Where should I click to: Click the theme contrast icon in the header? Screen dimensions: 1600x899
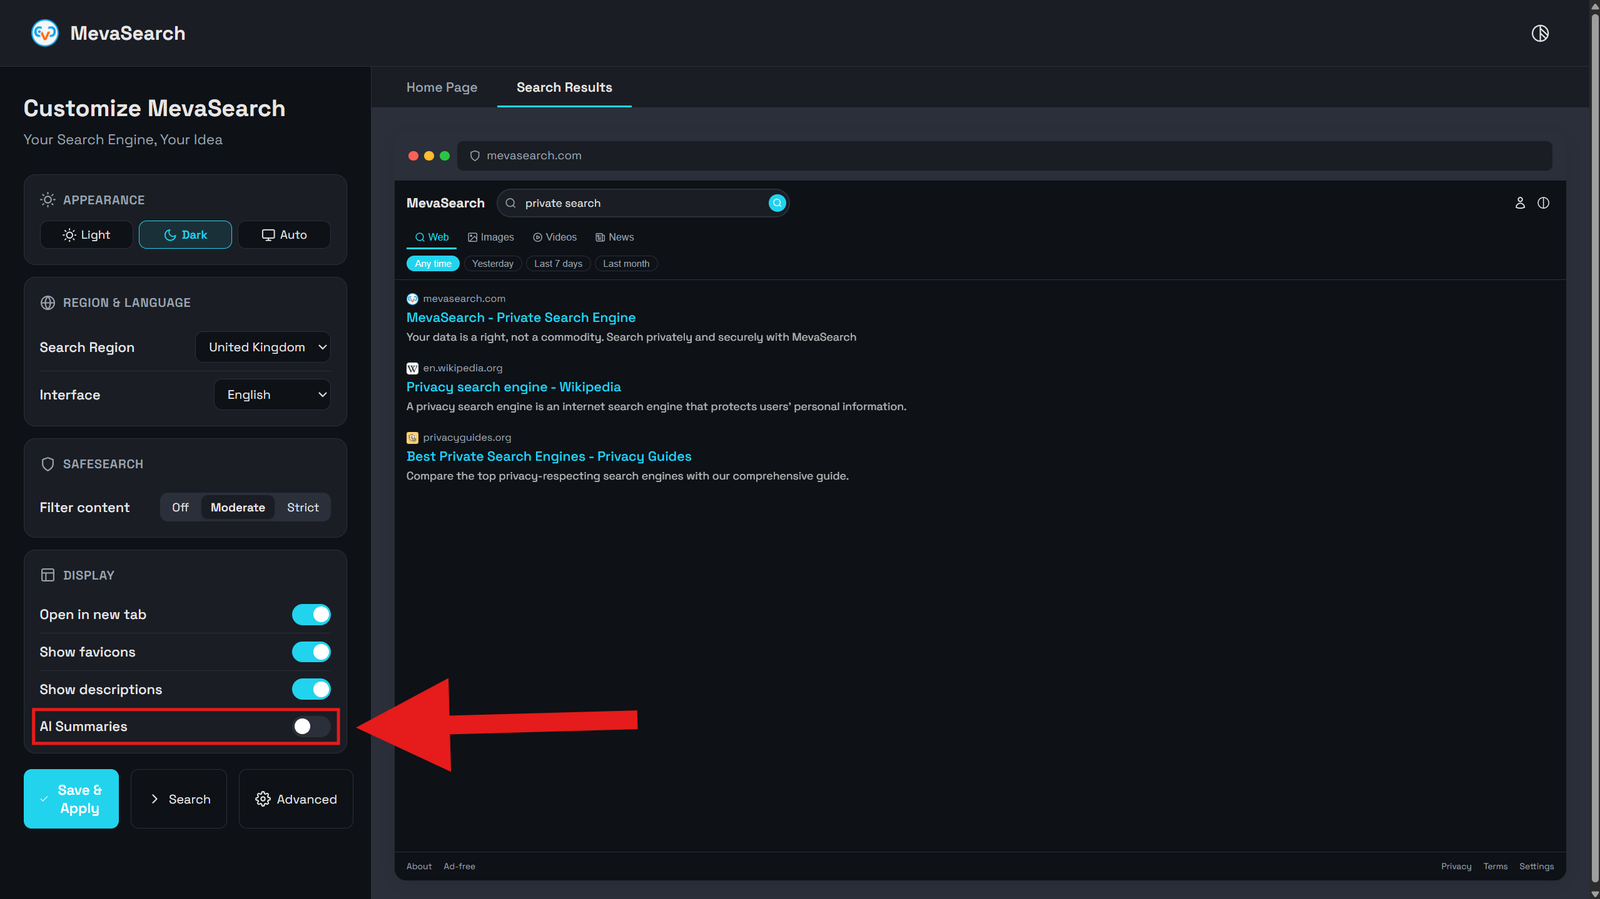tap(1540, 33)
